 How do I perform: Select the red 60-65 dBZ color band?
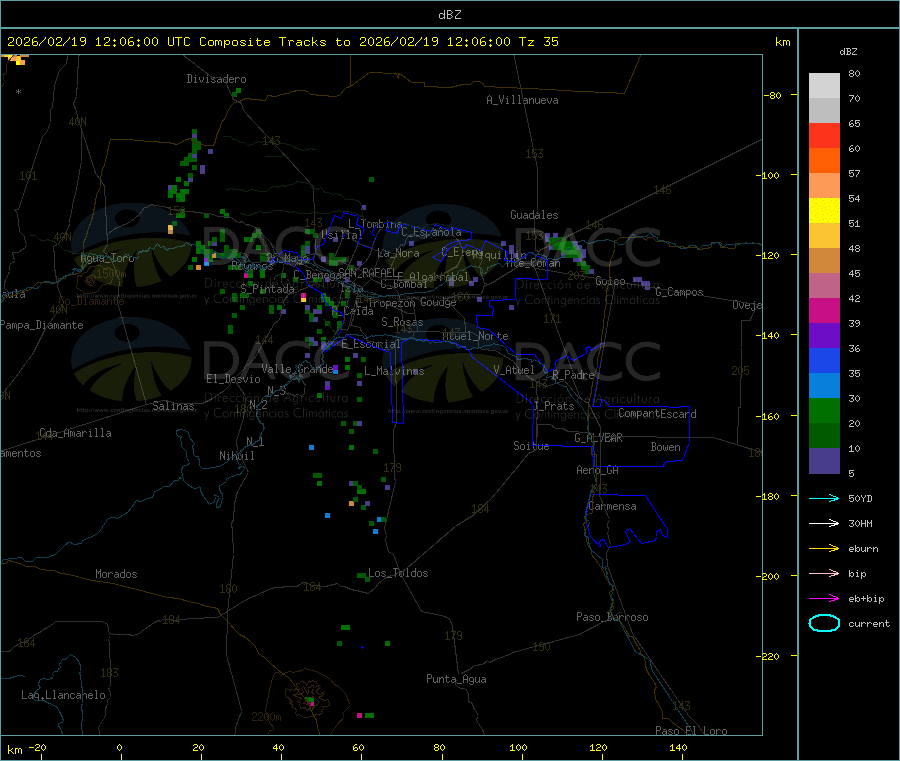pyautogui.click(x=824, y=135)
